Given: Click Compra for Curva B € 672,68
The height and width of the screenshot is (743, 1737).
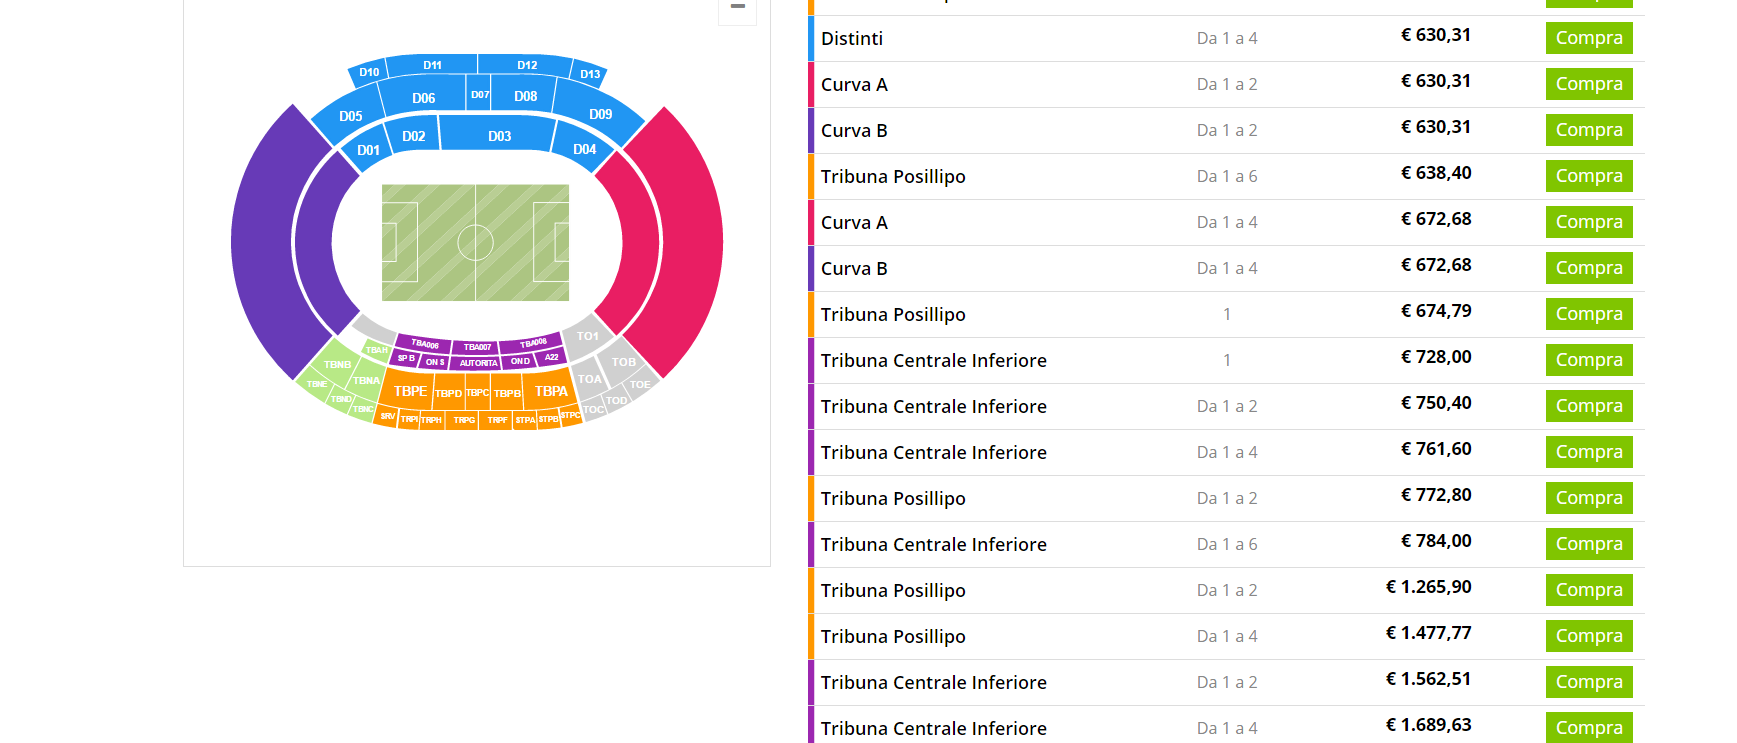Looking at the screenshot, I should (1588, 268).
